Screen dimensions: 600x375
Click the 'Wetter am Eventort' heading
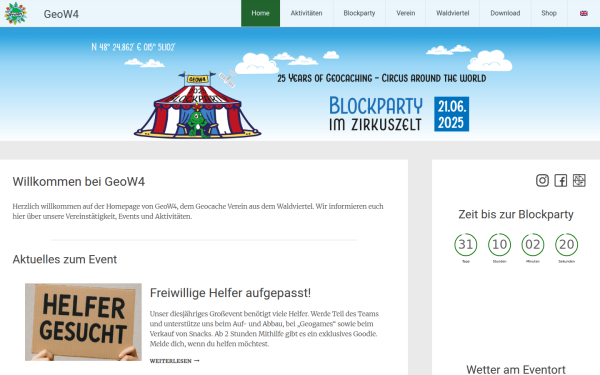point(516,370)
